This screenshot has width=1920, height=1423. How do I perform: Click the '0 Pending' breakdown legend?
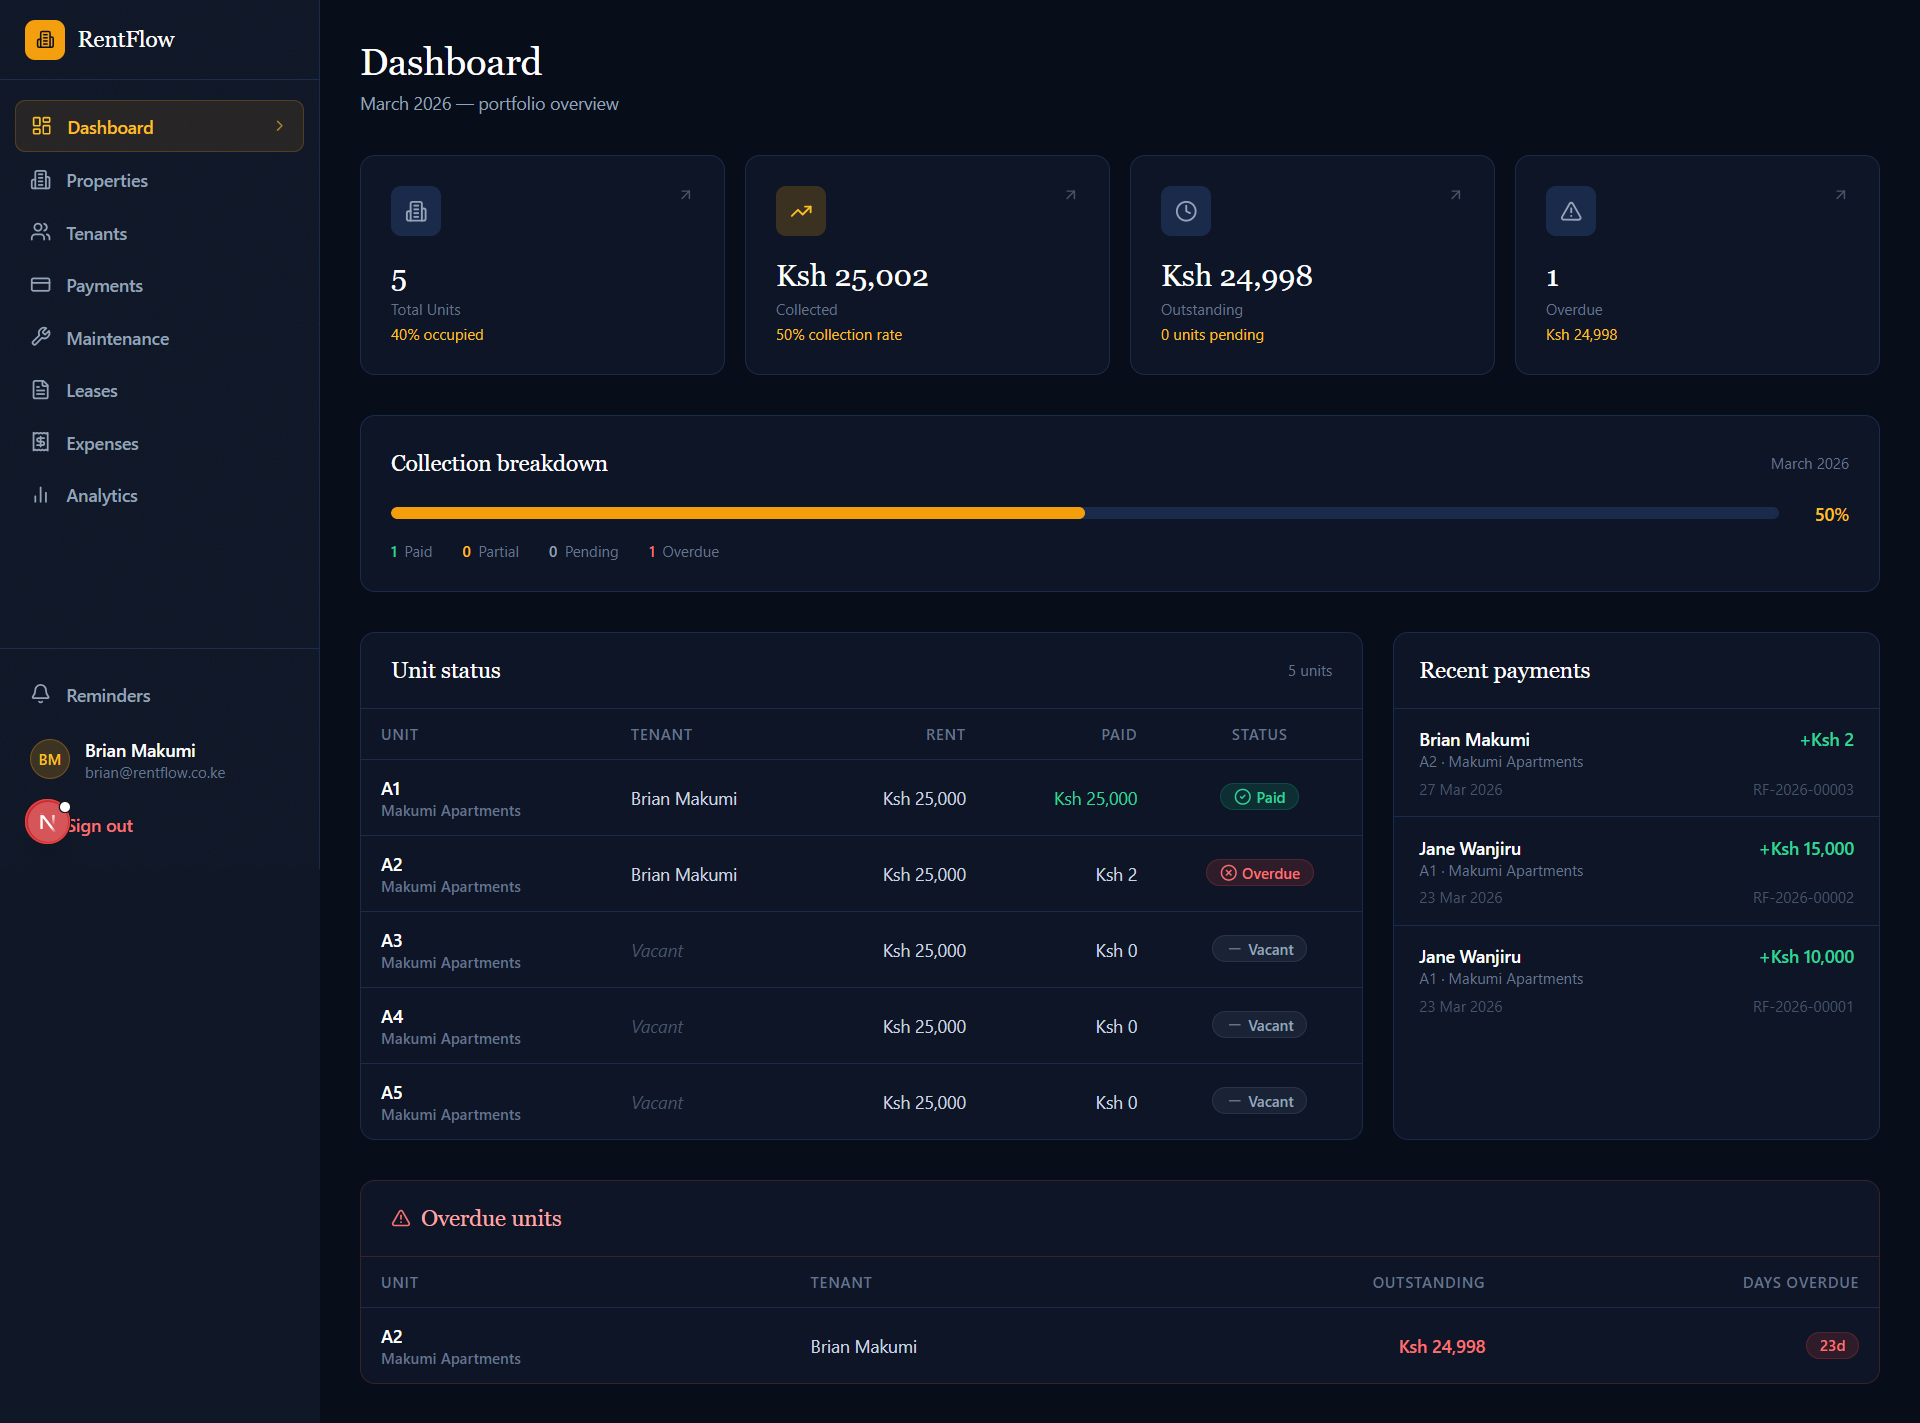(583, 551)
